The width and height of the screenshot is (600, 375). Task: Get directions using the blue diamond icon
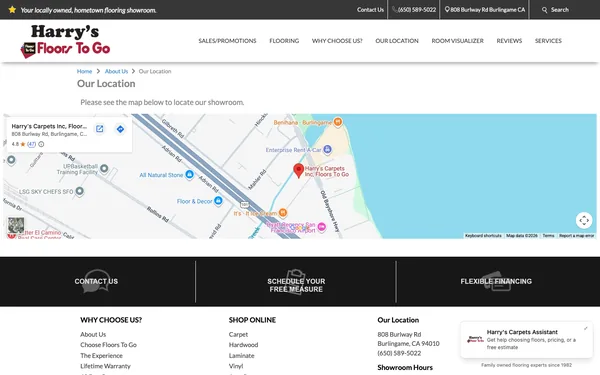[120, 129]
